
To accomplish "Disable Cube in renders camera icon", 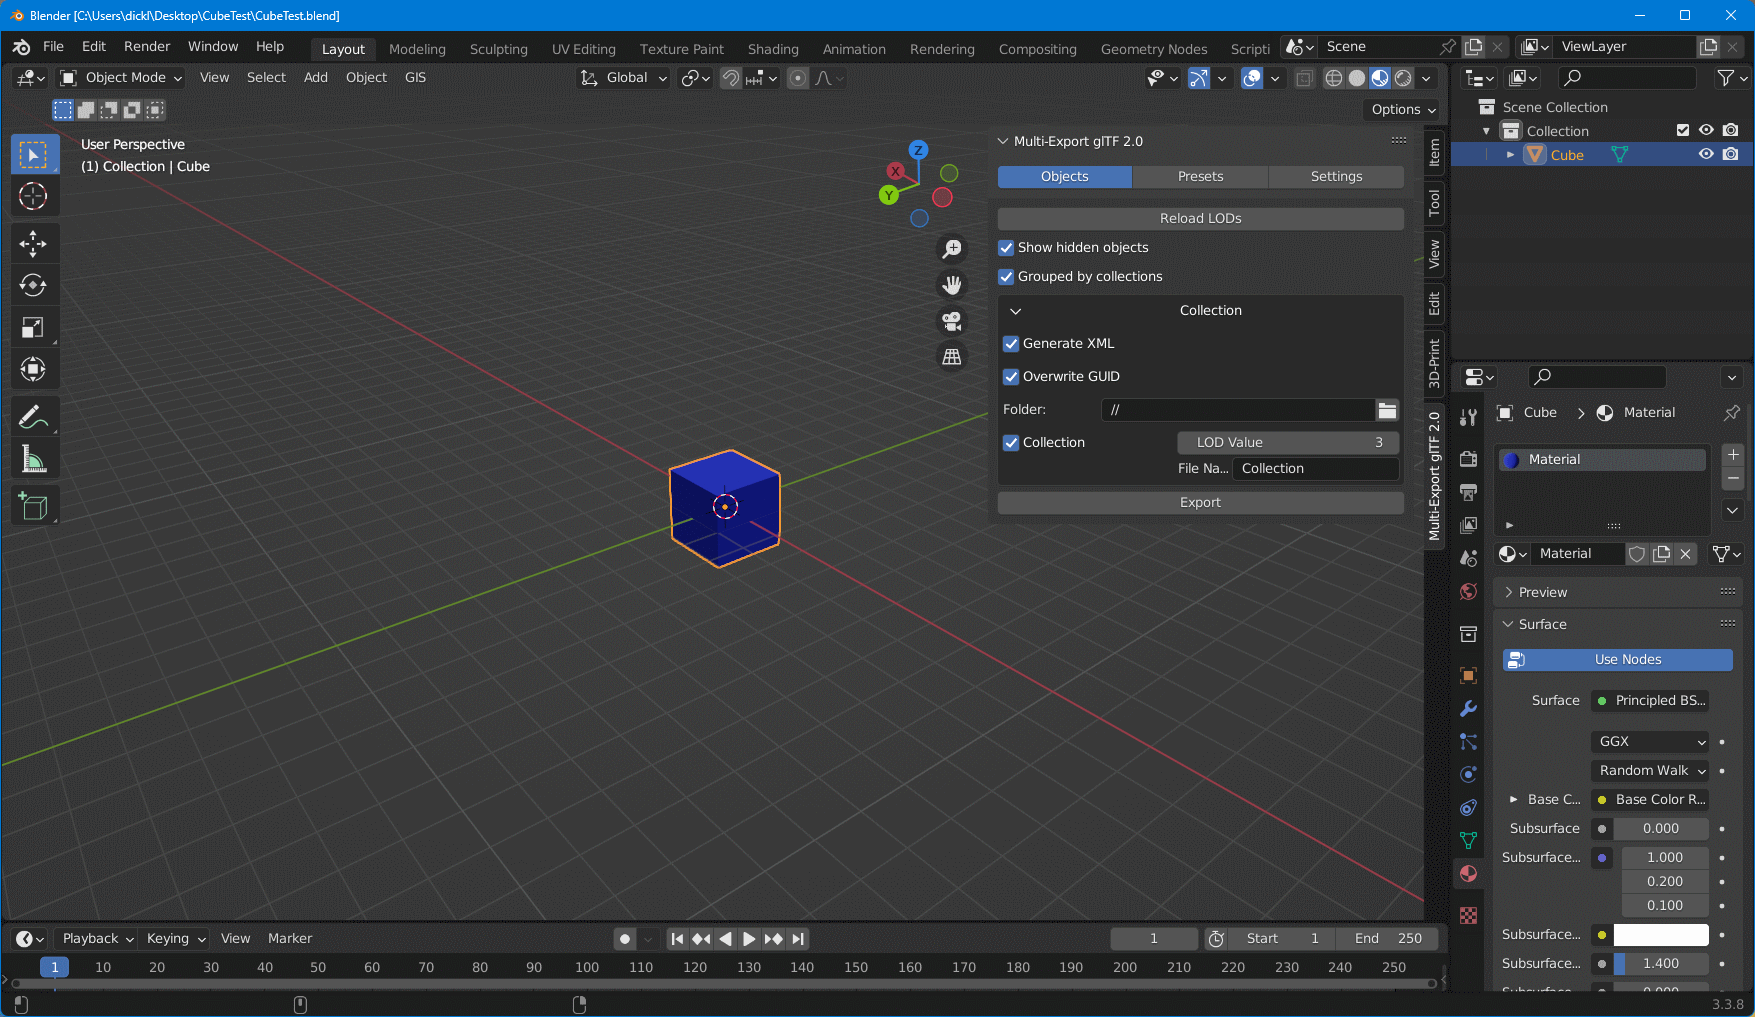I will point(1730,155).
